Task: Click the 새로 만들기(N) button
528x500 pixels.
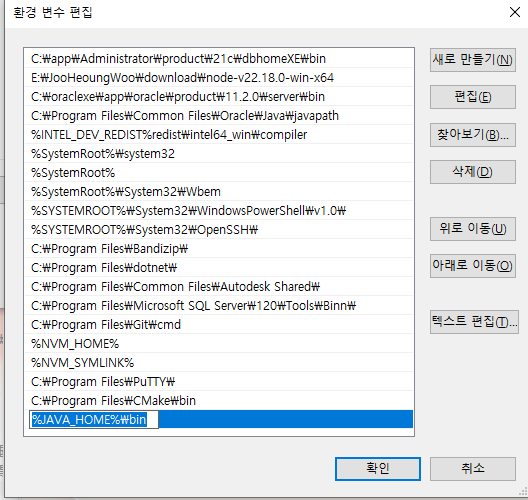Action: [x=472, y=60]
